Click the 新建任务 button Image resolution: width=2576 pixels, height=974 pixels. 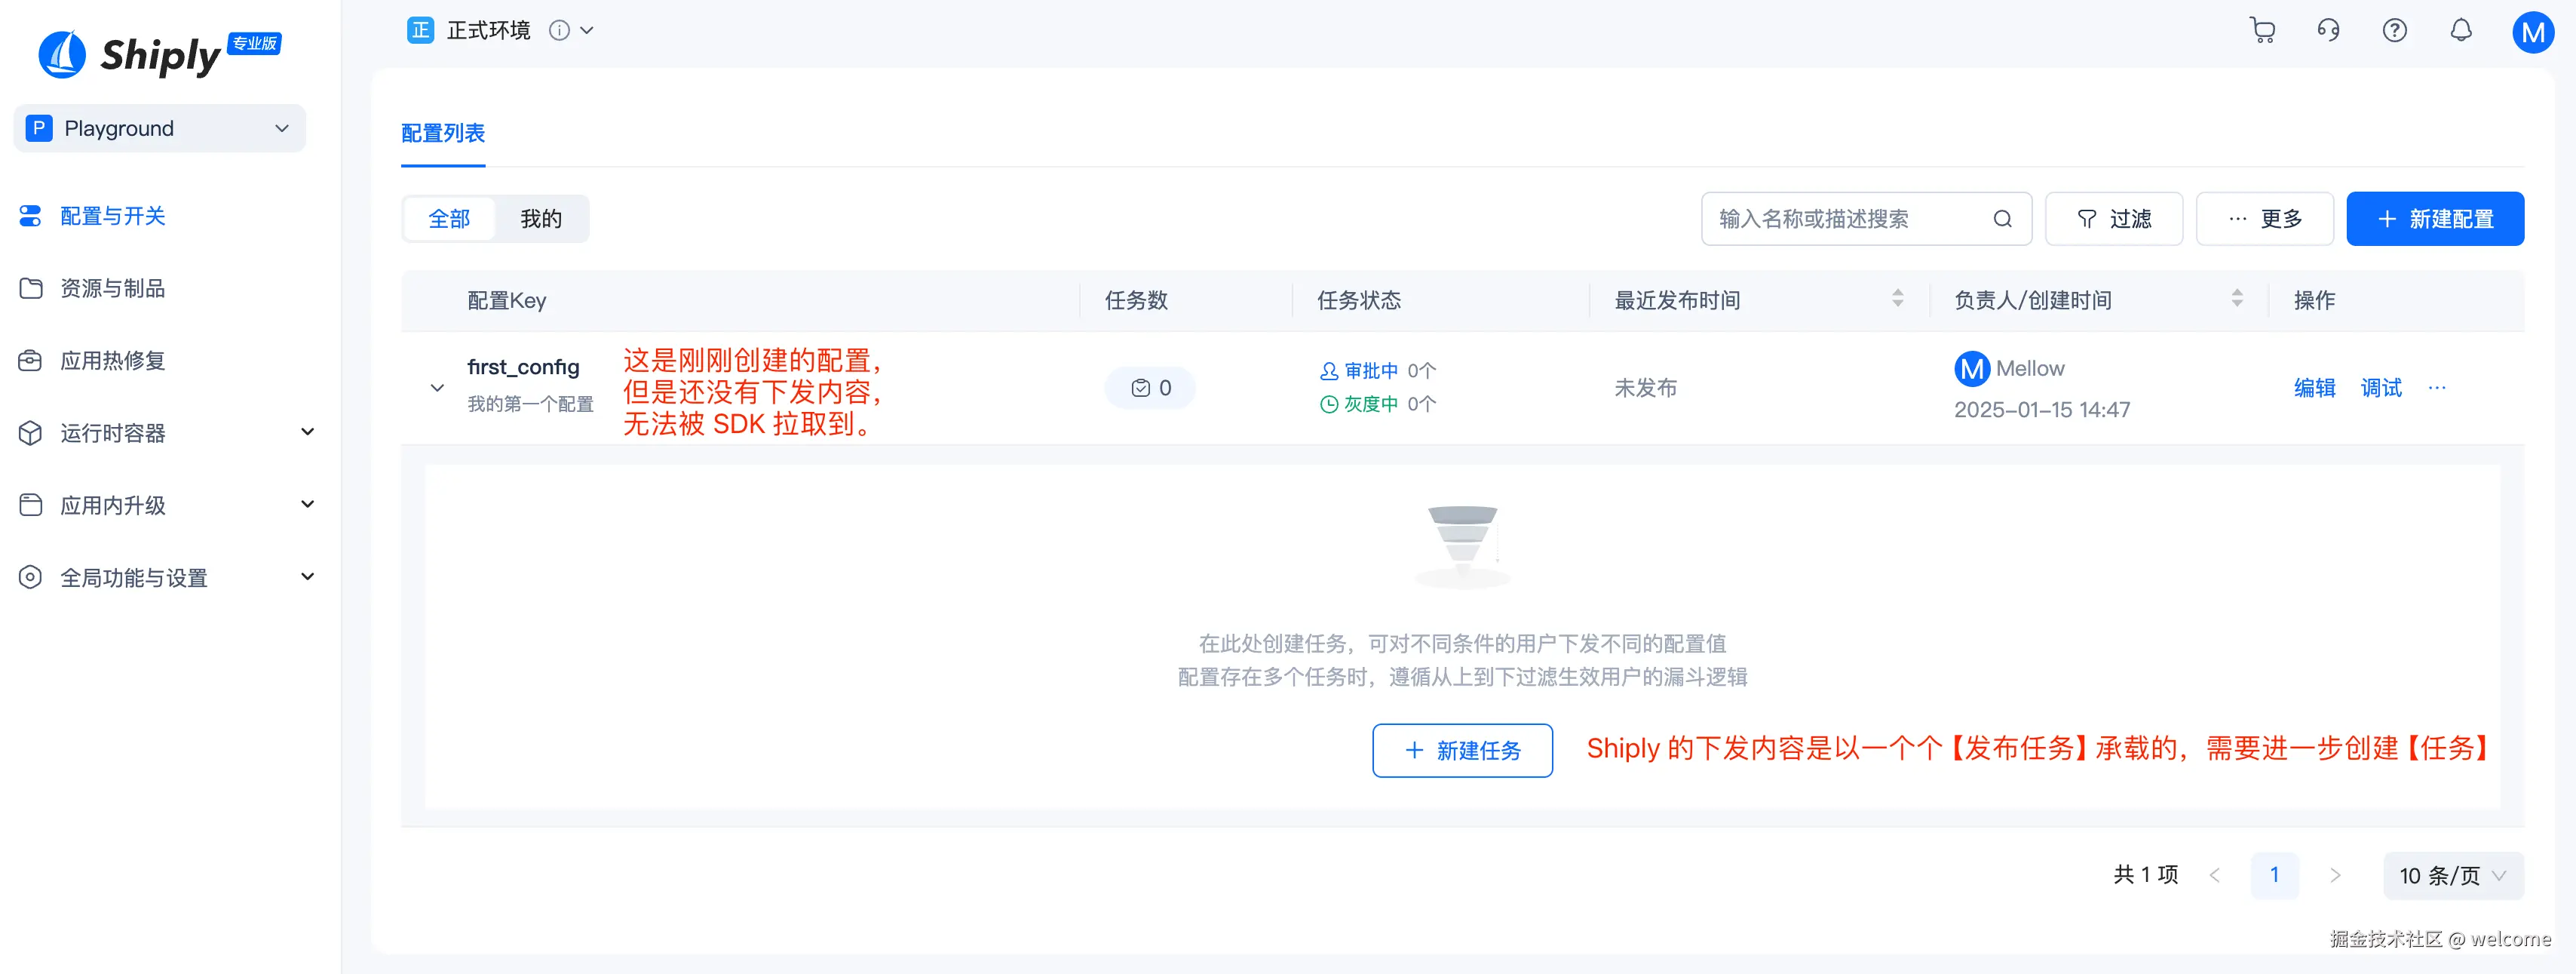[x=1462, y=750]
